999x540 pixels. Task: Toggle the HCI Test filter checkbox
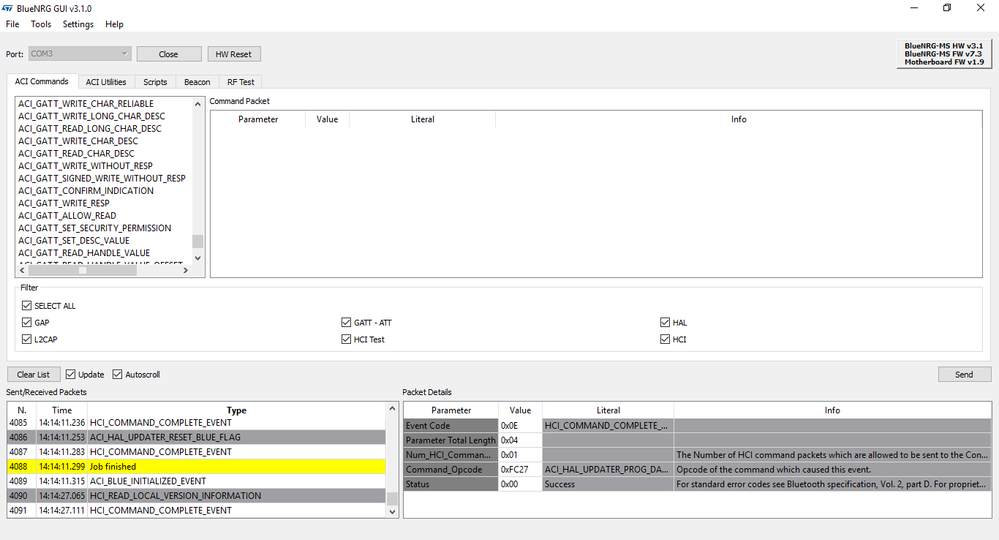(346, 339)
